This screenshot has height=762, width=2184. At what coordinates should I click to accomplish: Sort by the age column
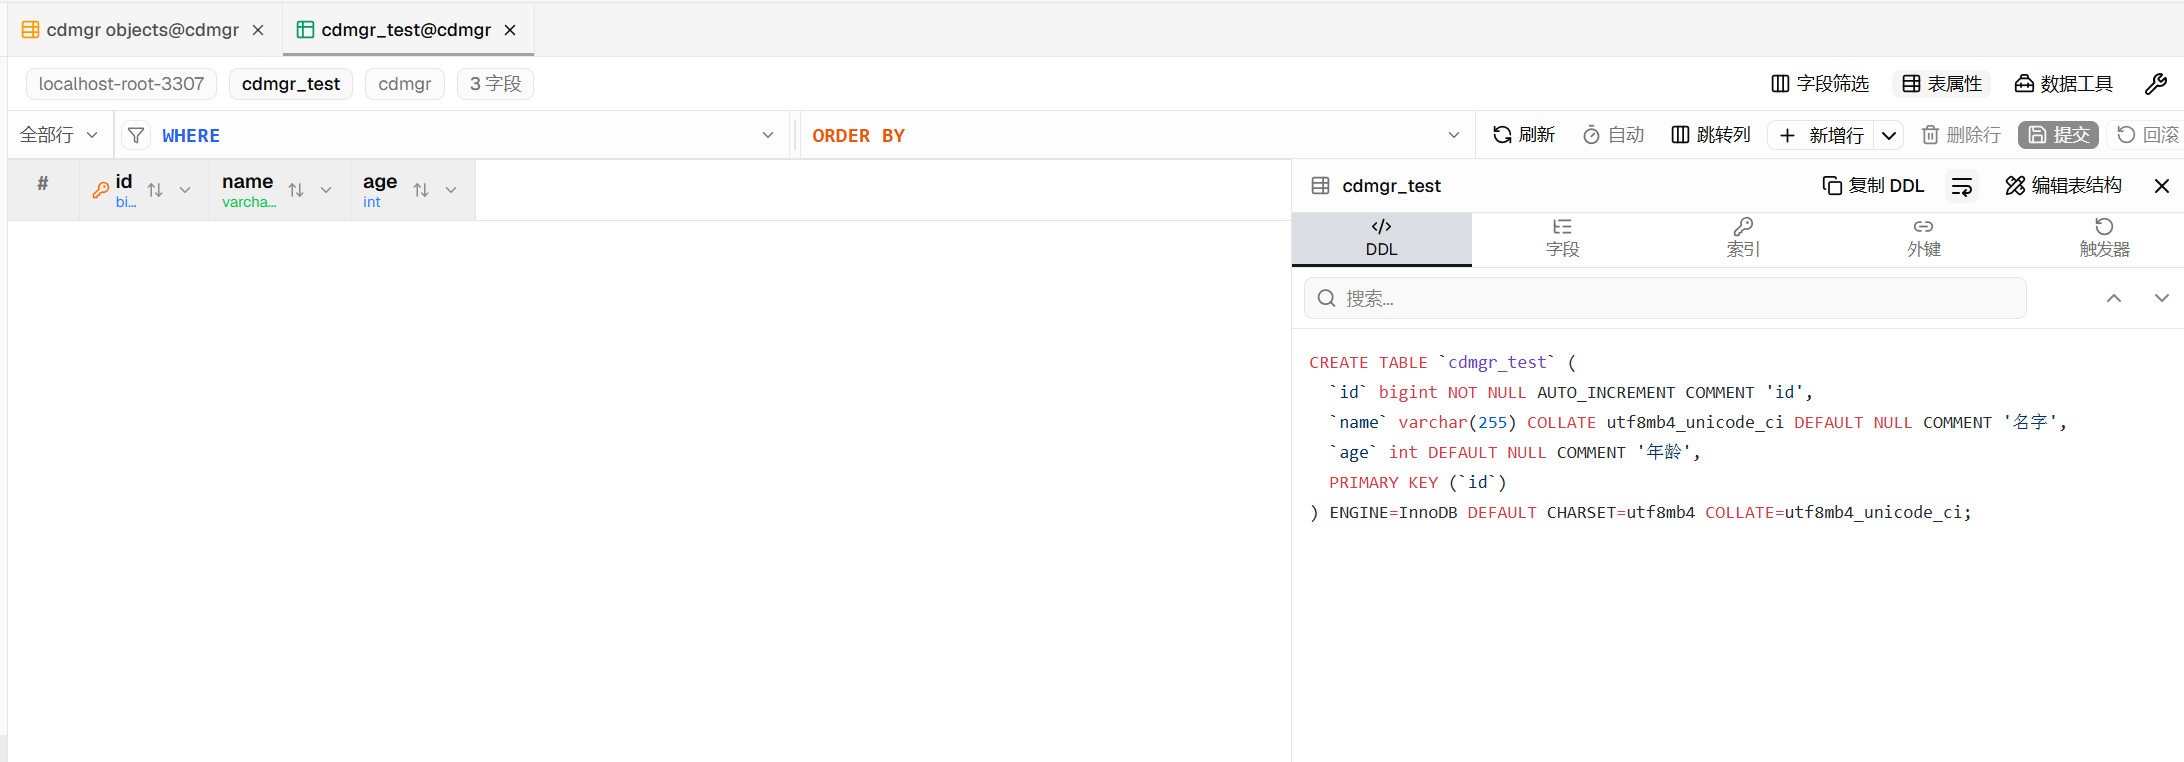(x=421, y=190)
